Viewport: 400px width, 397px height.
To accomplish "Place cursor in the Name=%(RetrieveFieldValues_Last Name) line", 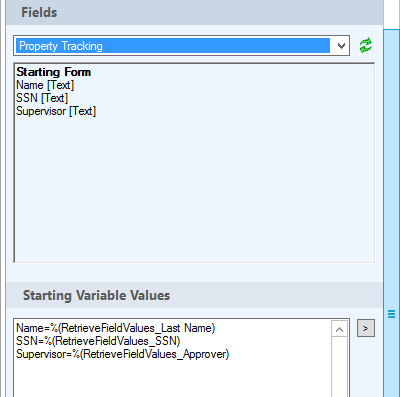I will (116, 328).
